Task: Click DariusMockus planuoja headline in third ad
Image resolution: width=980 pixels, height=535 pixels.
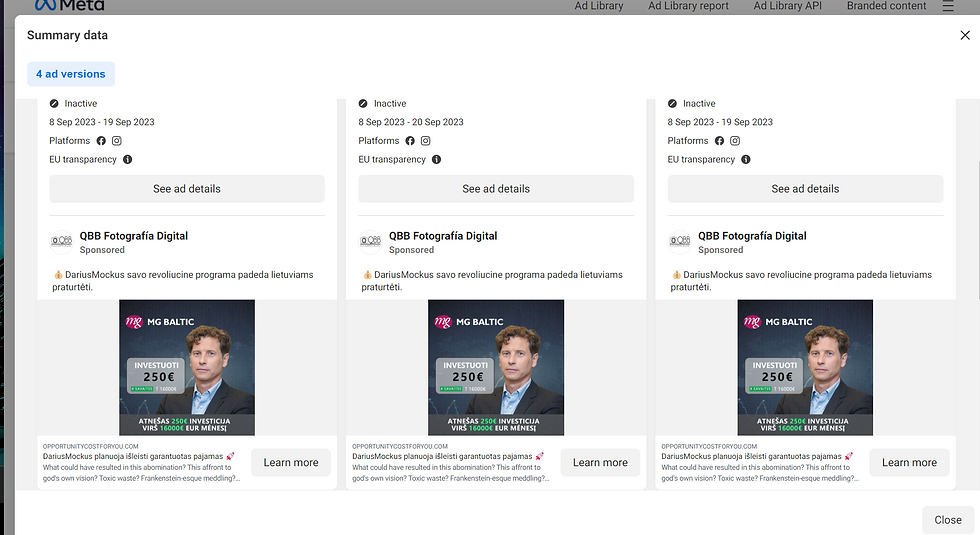Action: click(x=757, y=456)
